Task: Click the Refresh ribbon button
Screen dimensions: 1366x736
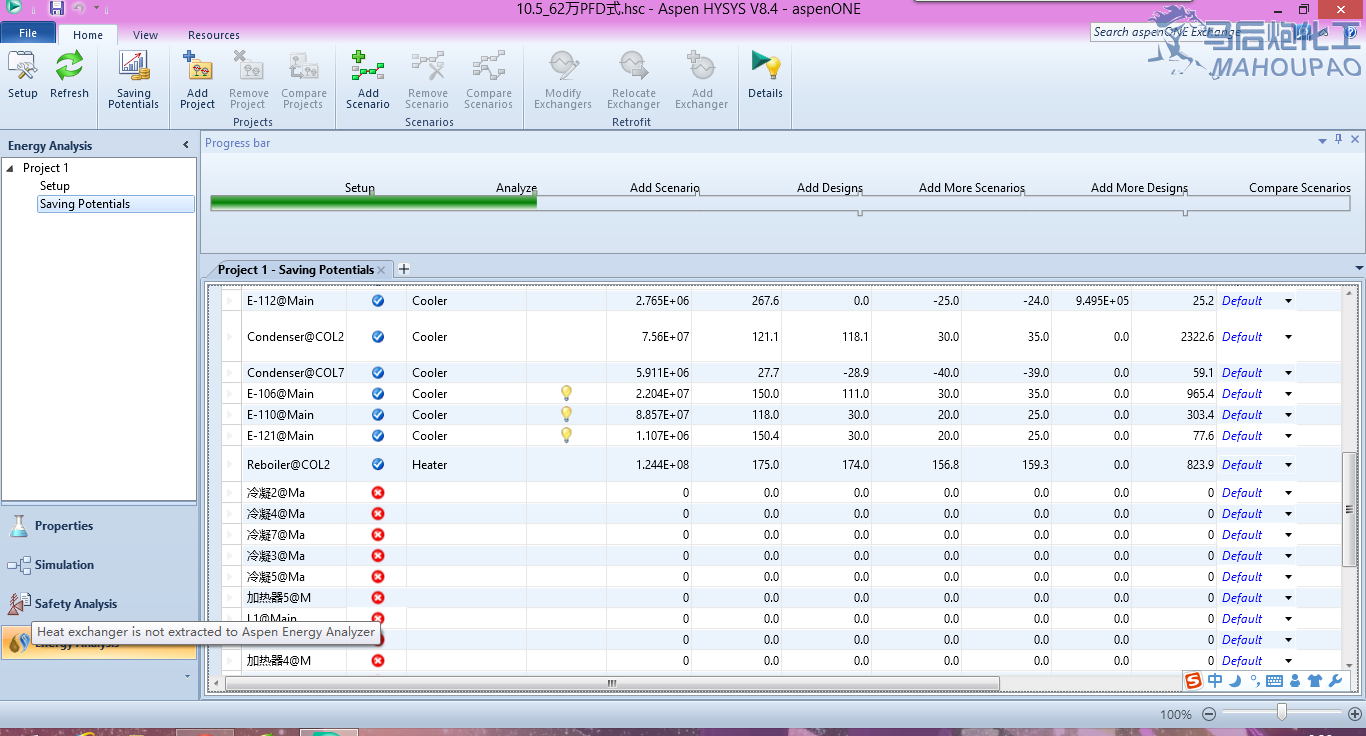Action: tap(69, 75)
